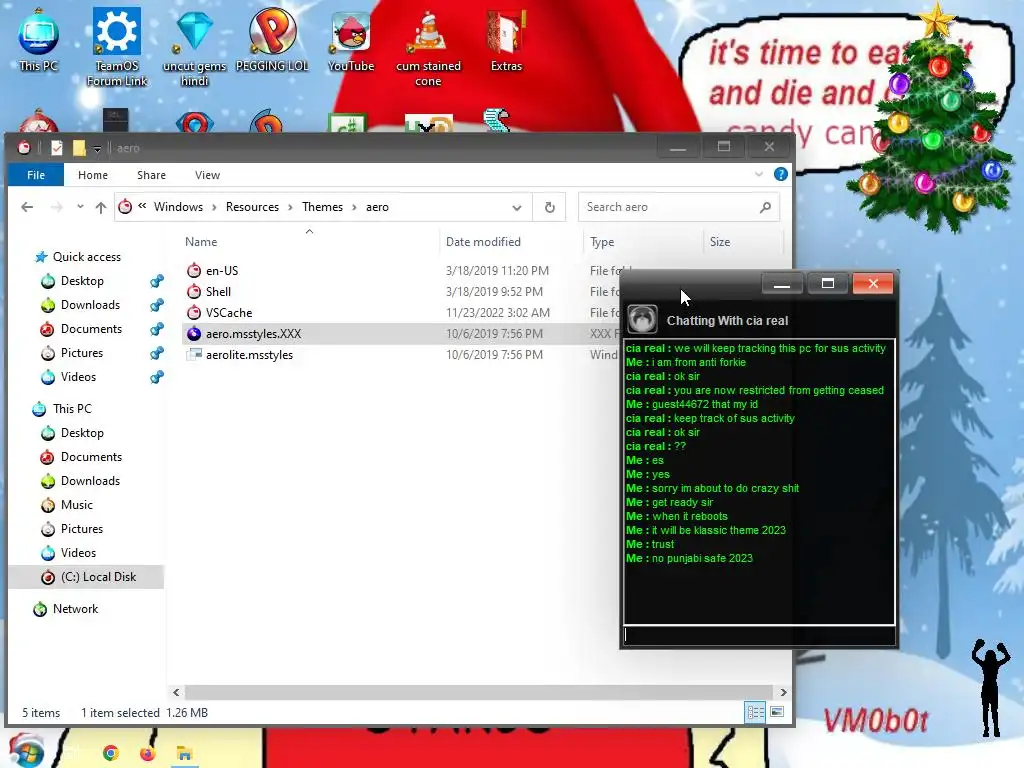Open Music under This PC

click(76, 505)
